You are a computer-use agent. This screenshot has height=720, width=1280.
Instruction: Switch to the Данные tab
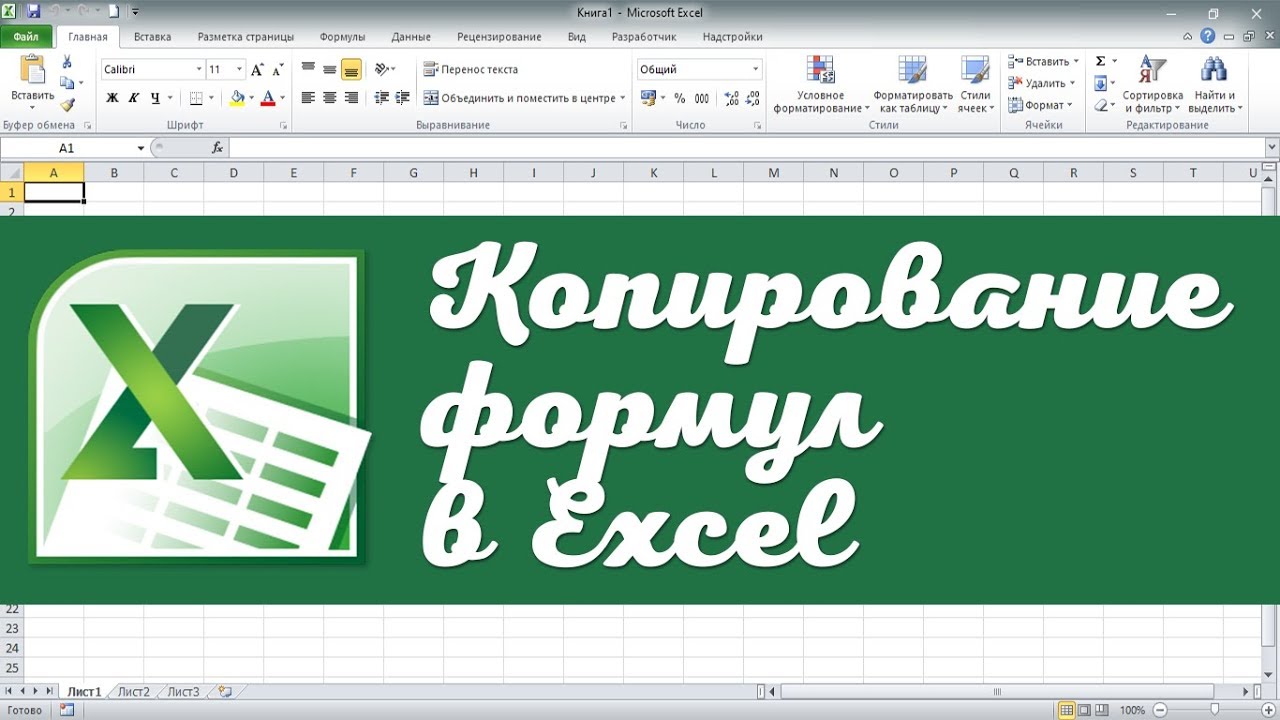coord(411,37)
